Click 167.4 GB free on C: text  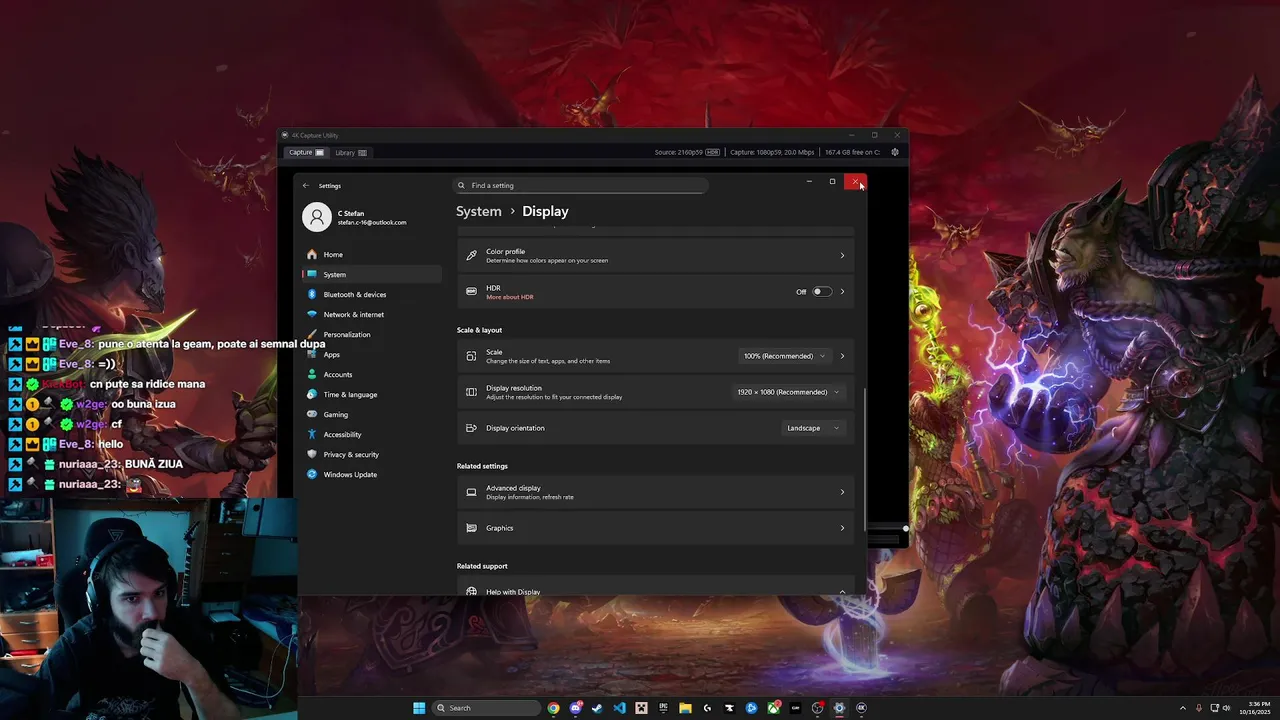(x=853, y=152)
